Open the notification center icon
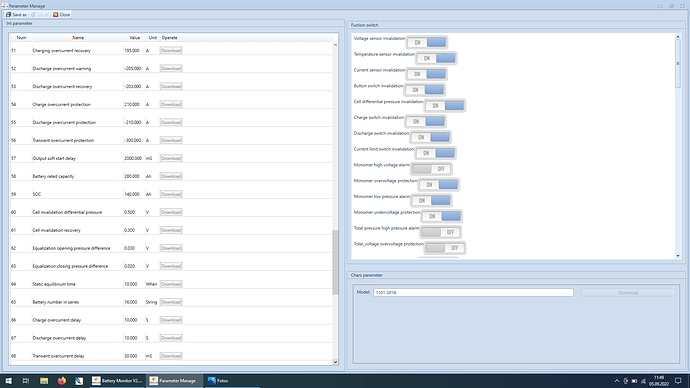This screenshot has width=690, height=388. [678, 381]
